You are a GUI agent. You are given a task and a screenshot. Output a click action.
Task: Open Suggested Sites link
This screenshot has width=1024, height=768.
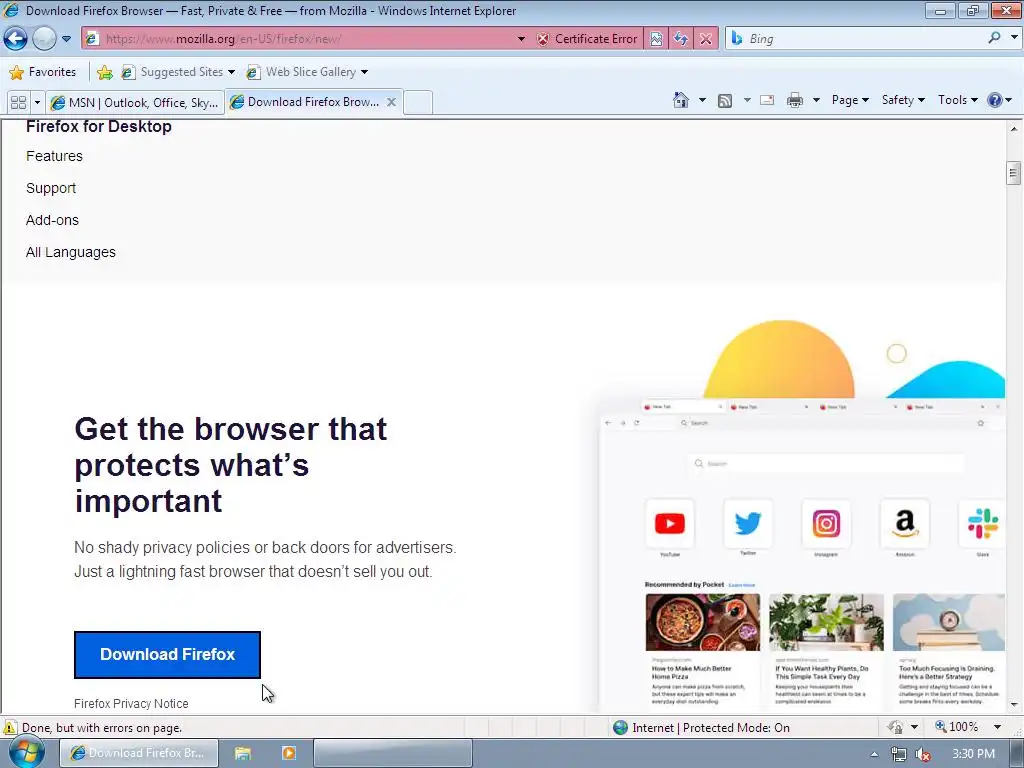click(178, 72)
